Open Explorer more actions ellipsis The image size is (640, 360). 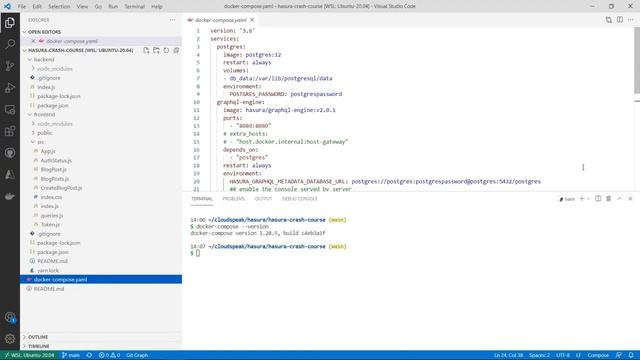click(172, 20)
